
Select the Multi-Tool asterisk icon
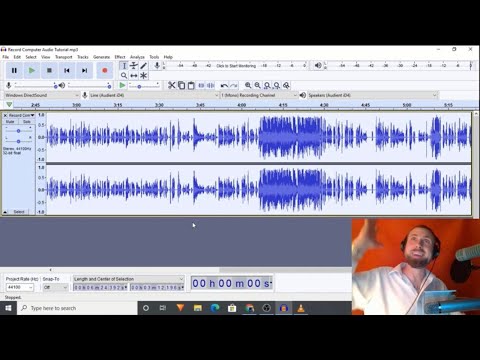(143, 76)
